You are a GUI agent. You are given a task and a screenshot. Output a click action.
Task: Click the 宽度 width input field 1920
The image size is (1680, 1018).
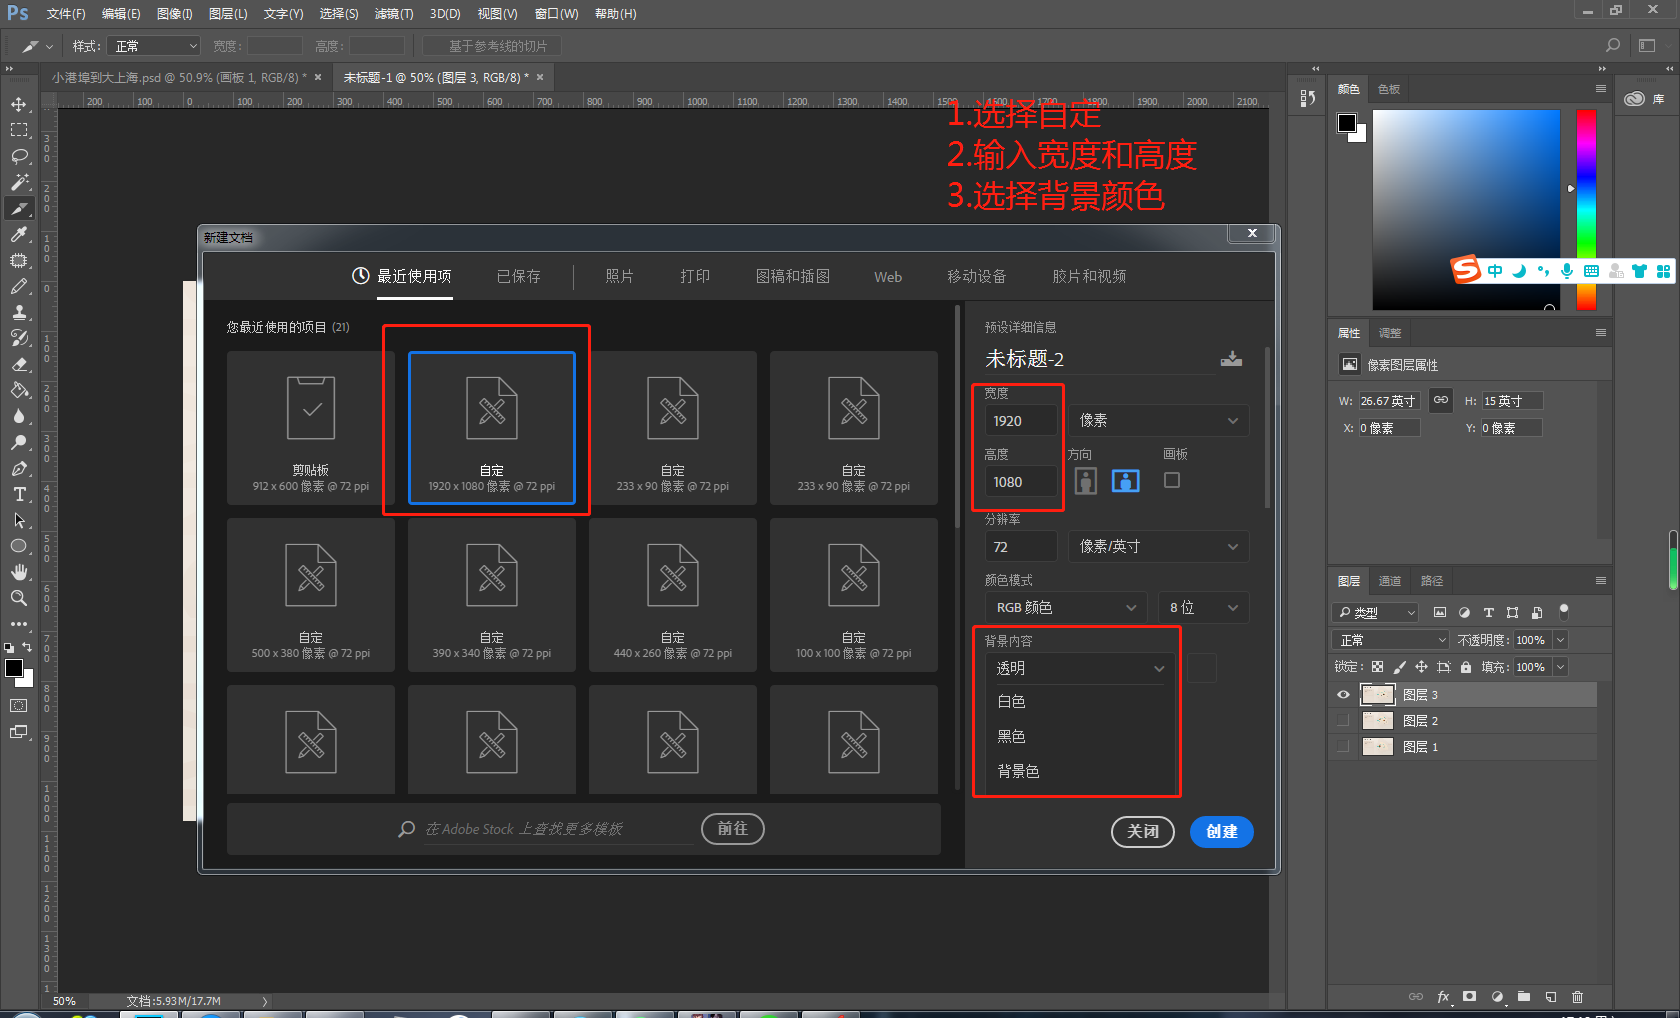(1020, 421)
